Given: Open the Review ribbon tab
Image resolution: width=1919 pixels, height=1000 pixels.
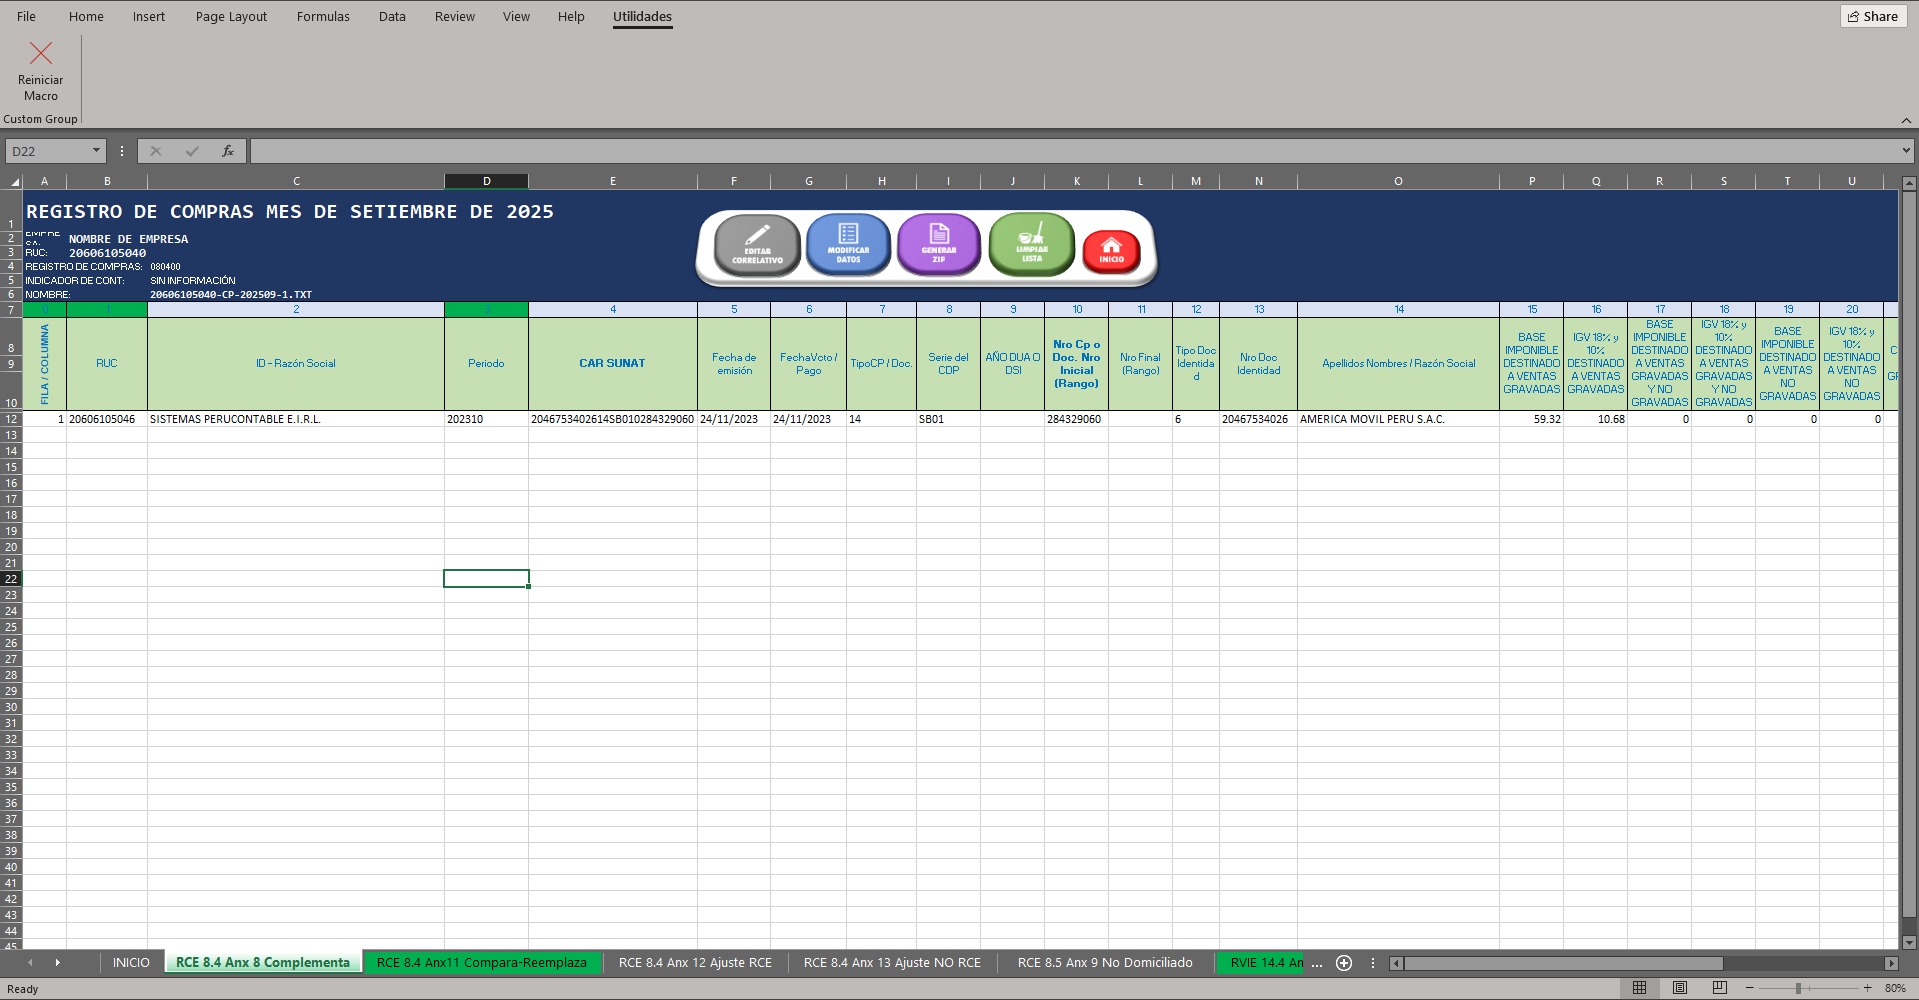Looking at the screenshot, I should 455,16.
